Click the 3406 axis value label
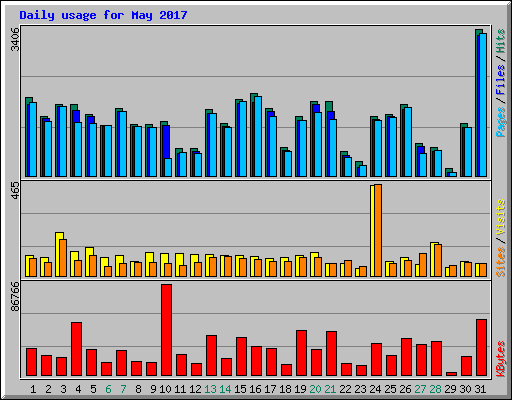Screen dimensions: 512x400 15,39
